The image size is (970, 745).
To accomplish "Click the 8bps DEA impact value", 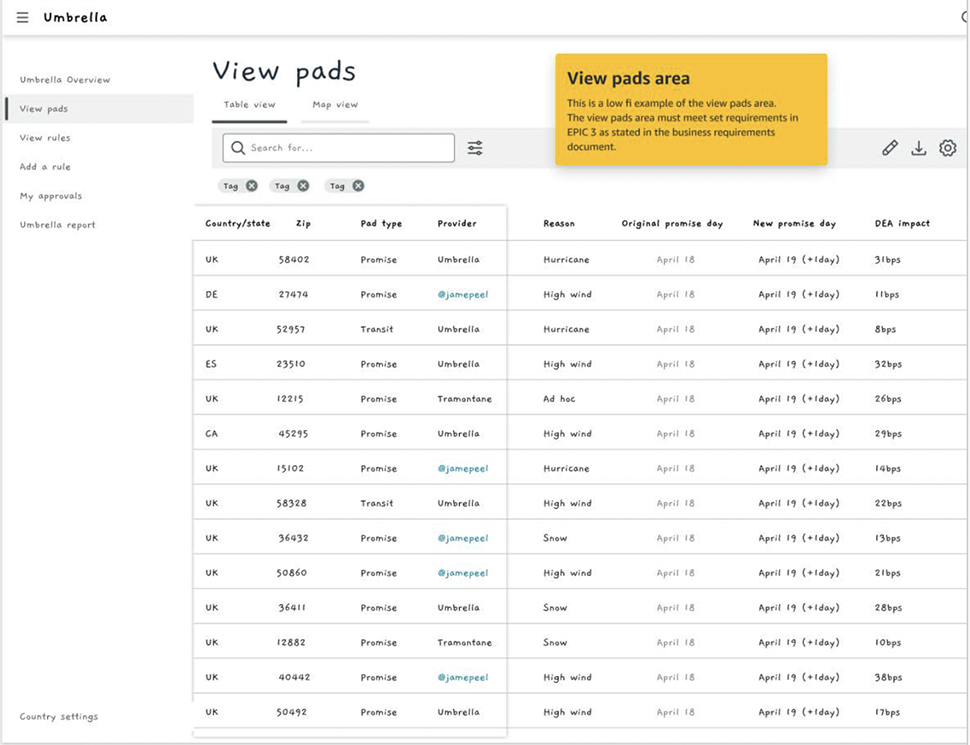I will tap(885, 329).
